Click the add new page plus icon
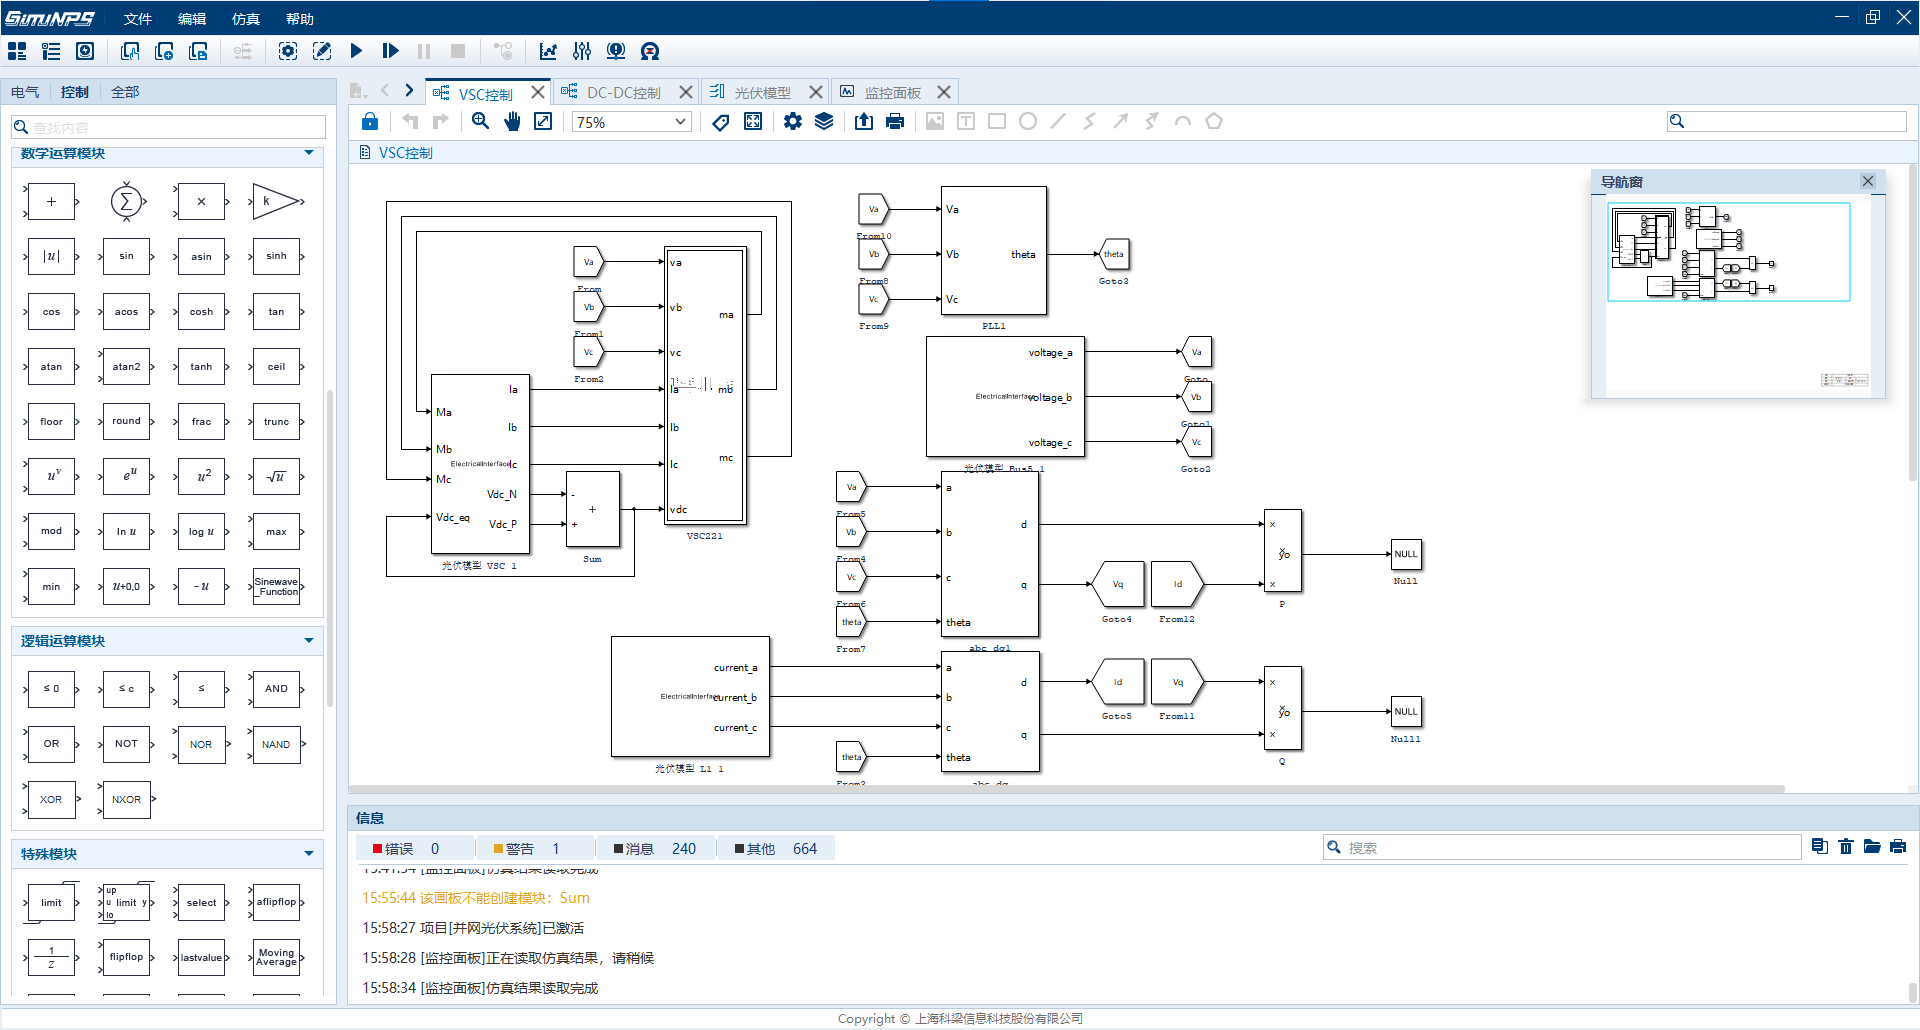Viewport: 1920px width, 1030px height. [164, 51]
